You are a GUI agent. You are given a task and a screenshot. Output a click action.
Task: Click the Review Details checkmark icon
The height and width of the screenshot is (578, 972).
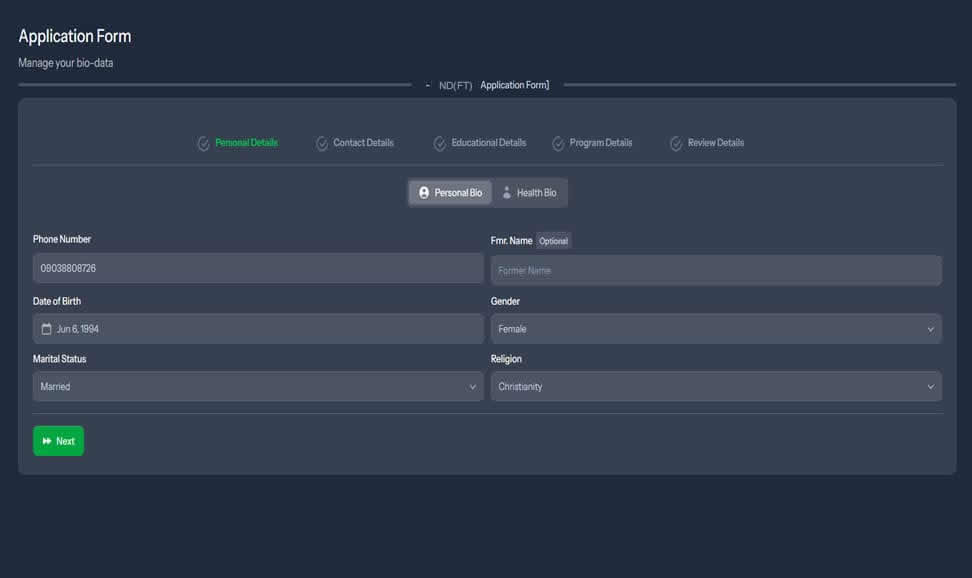676,143
